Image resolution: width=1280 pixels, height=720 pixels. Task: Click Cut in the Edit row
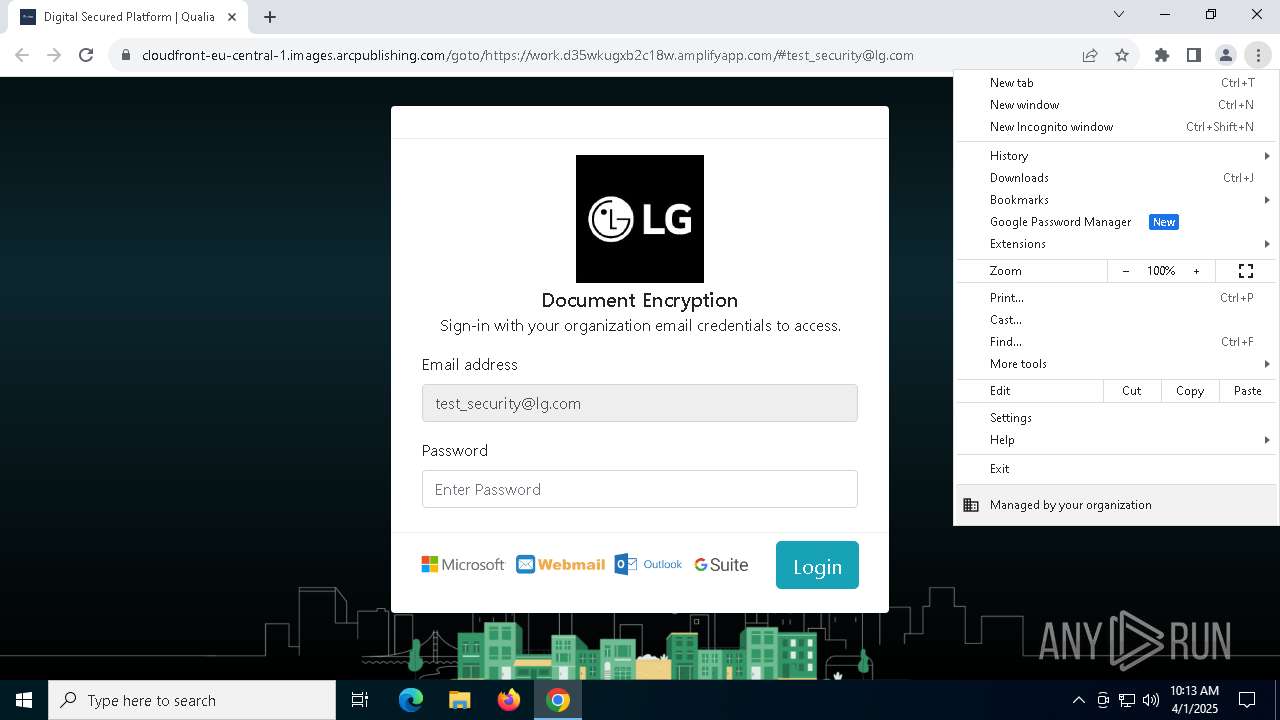click(x=1132, y=391)
